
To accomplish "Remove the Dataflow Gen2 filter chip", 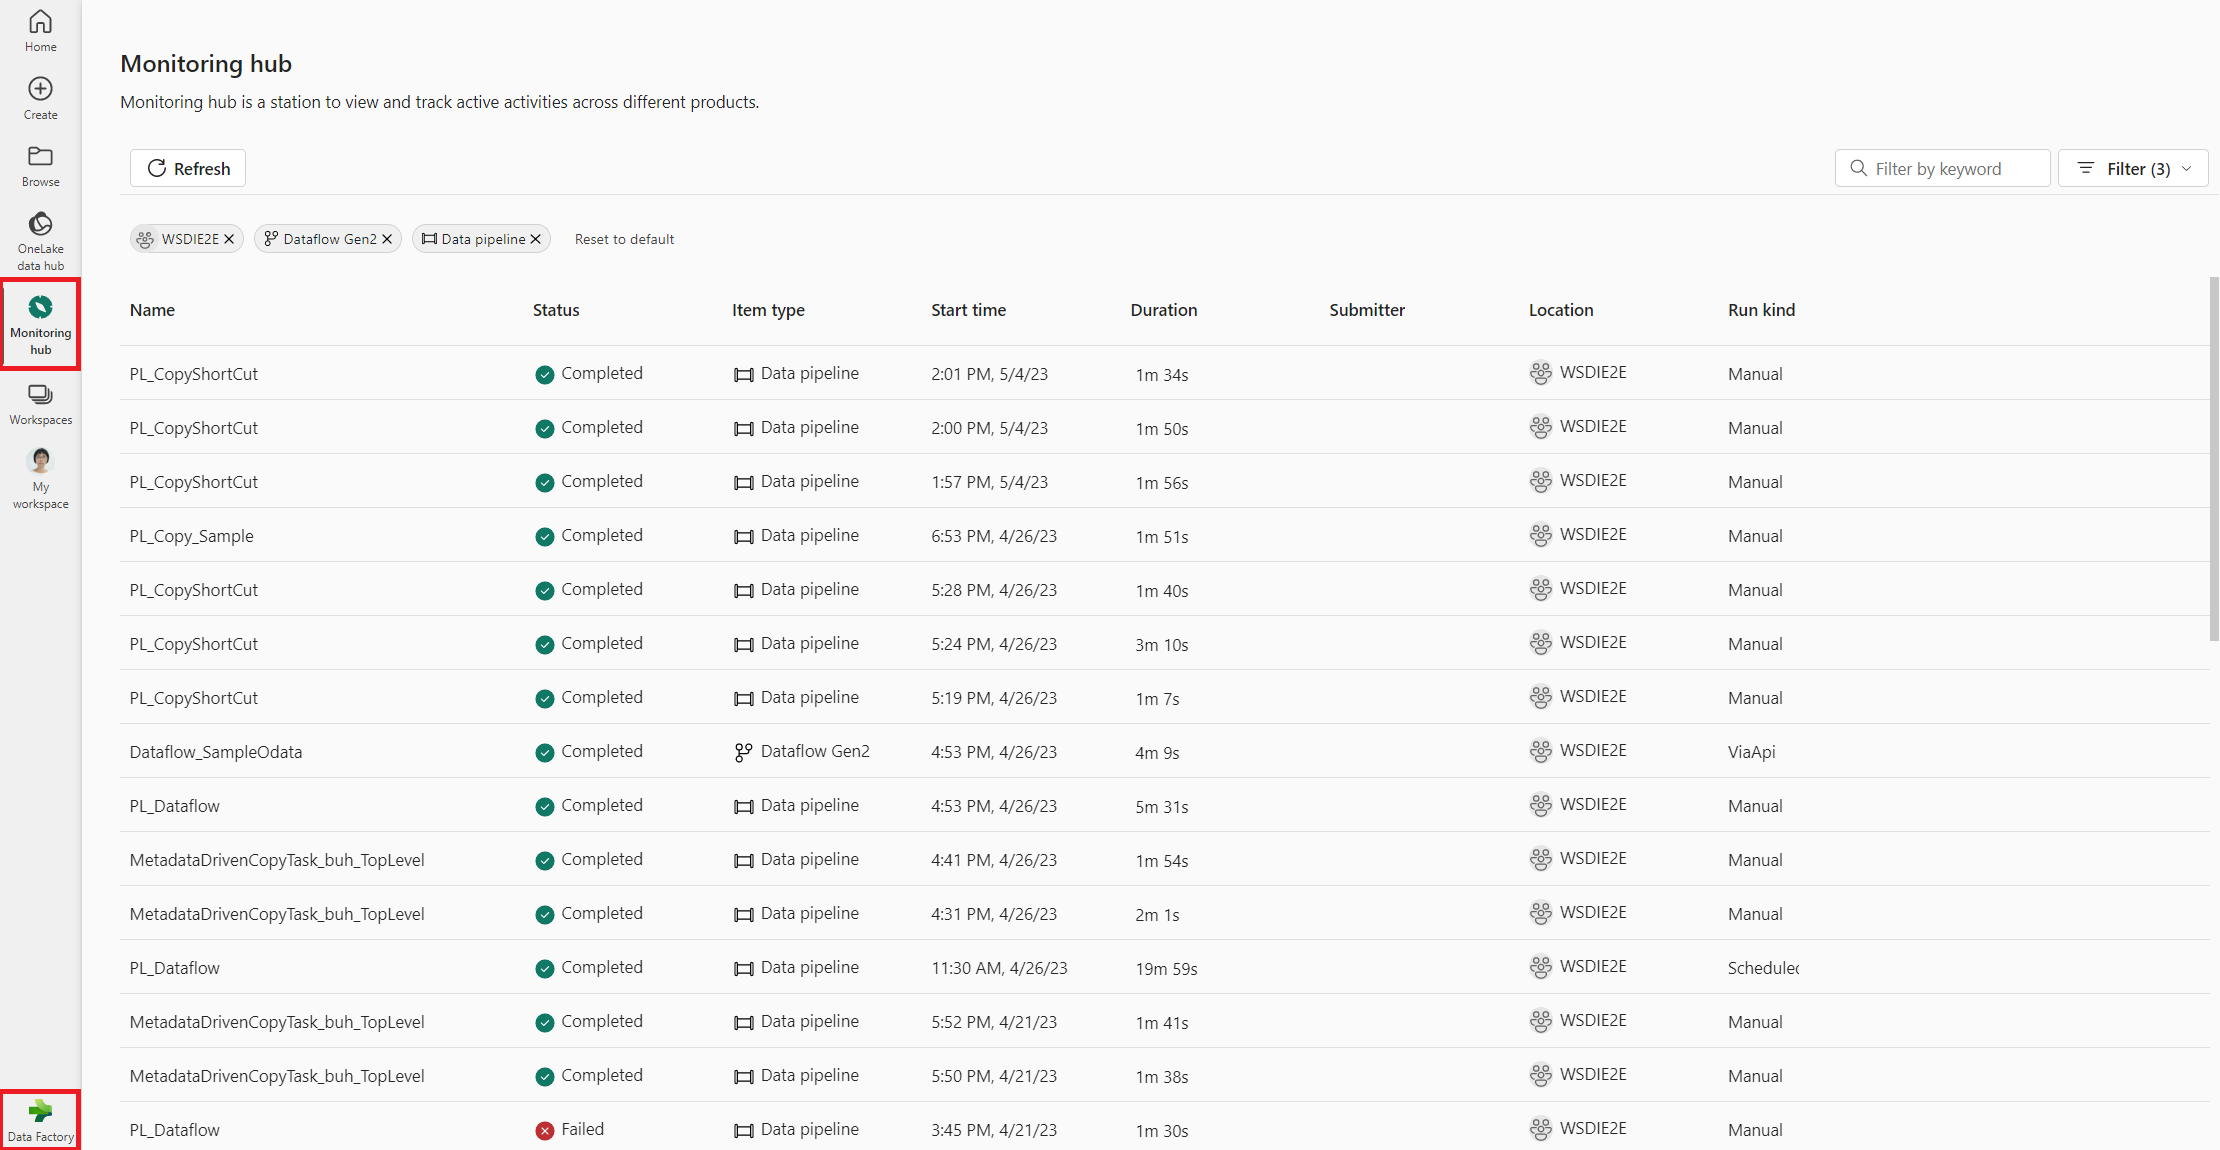I will coord(387,239).
